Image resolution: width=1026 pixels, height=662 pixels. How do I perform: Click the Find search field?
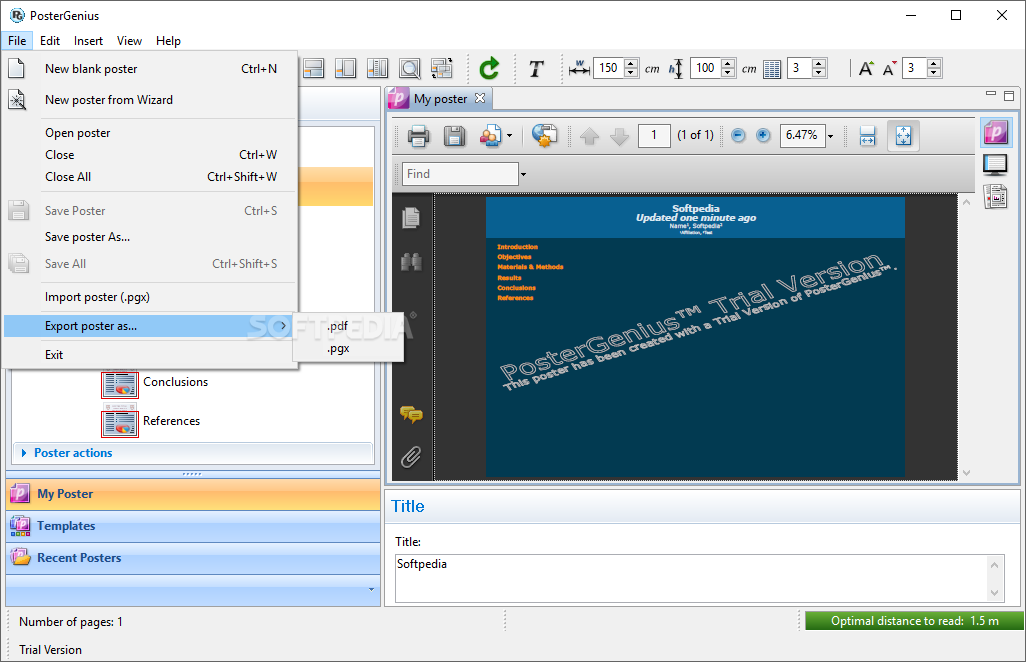(460, 174)
